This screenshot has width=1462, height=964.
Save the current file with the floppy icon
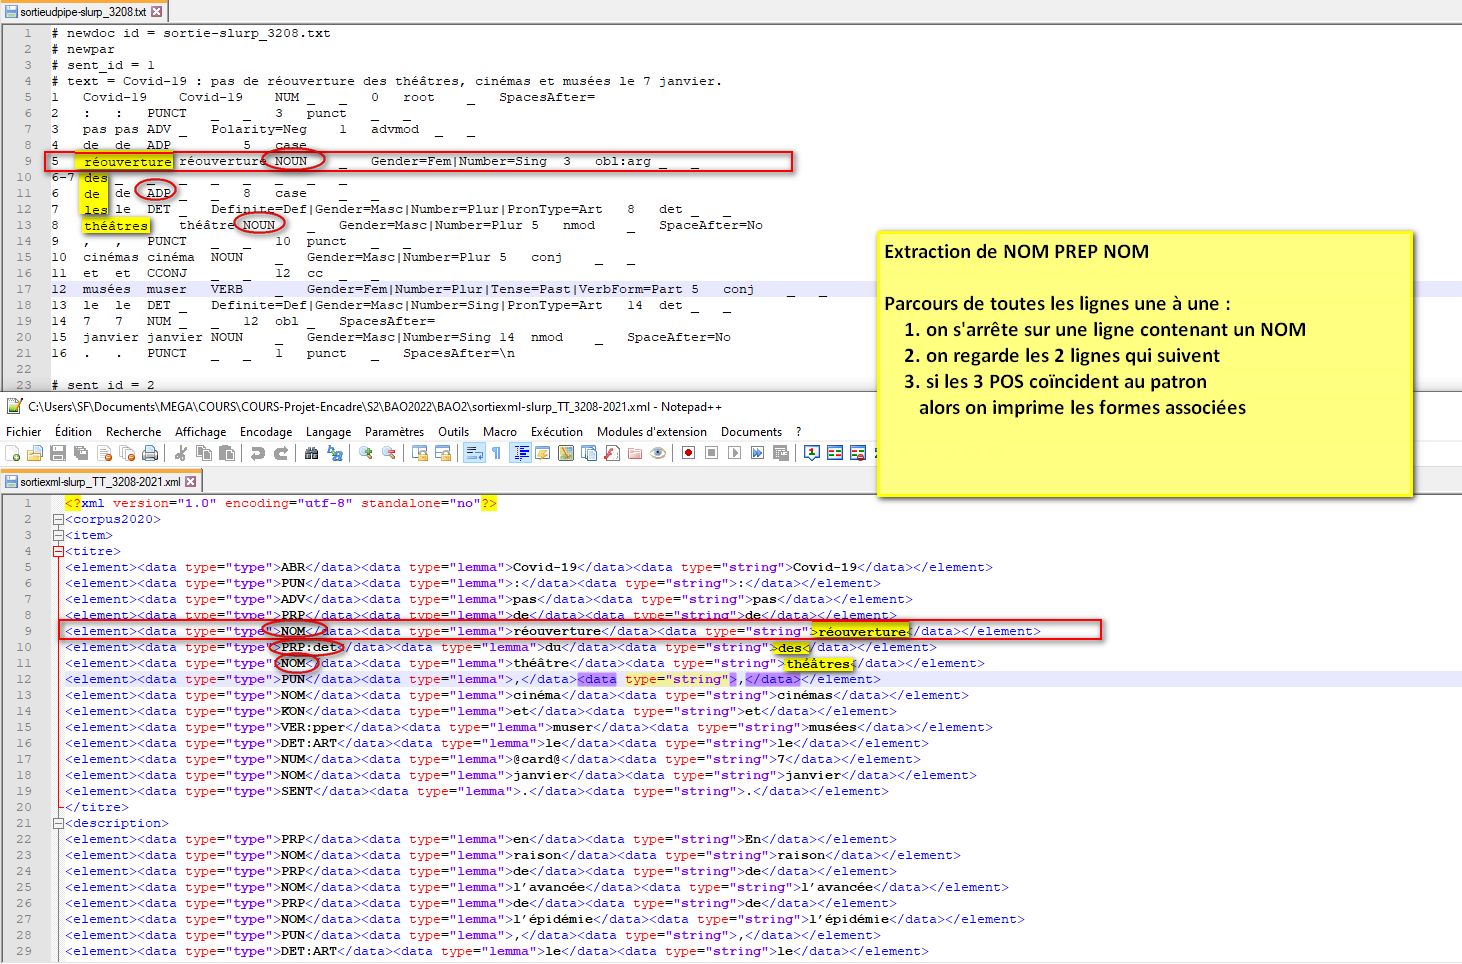tap(57, 453)
